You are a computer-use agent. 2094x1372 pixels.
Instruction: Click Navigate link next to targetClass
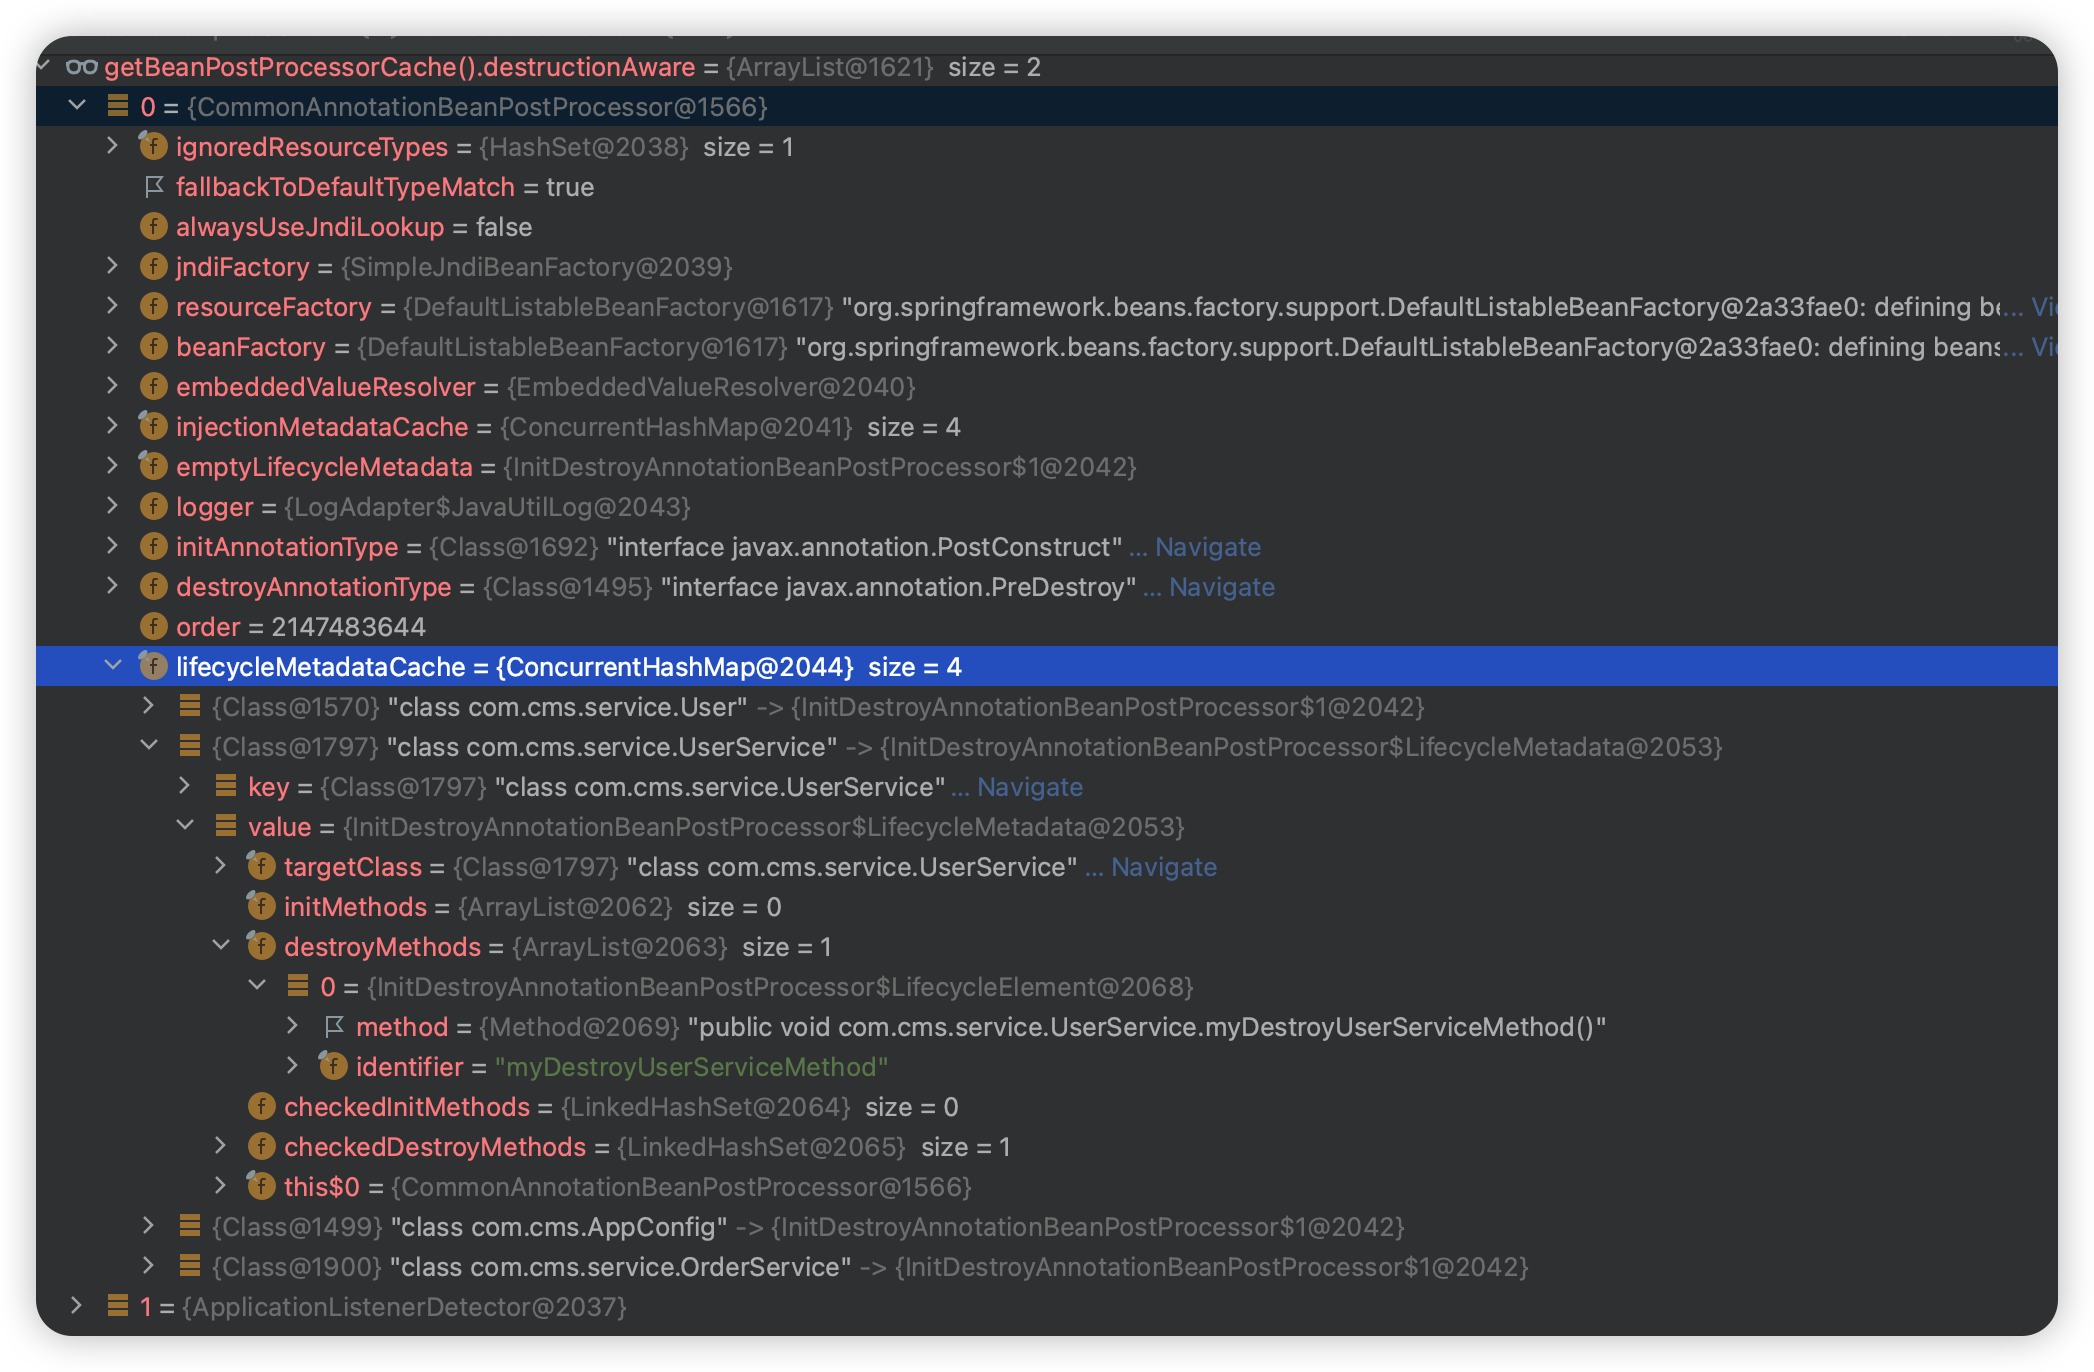1163,867
